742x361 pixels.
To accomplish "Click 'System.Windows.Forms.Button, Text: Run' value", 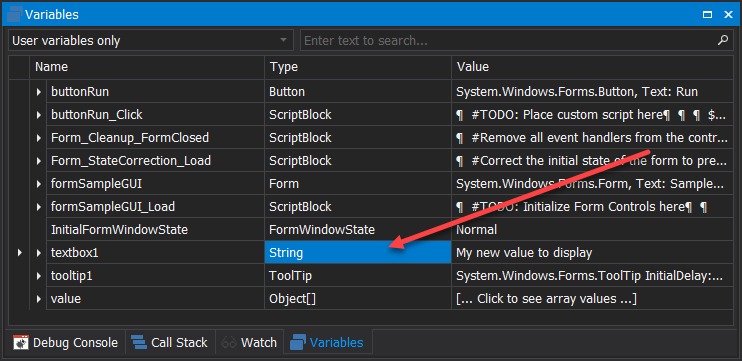I will 592,92.
